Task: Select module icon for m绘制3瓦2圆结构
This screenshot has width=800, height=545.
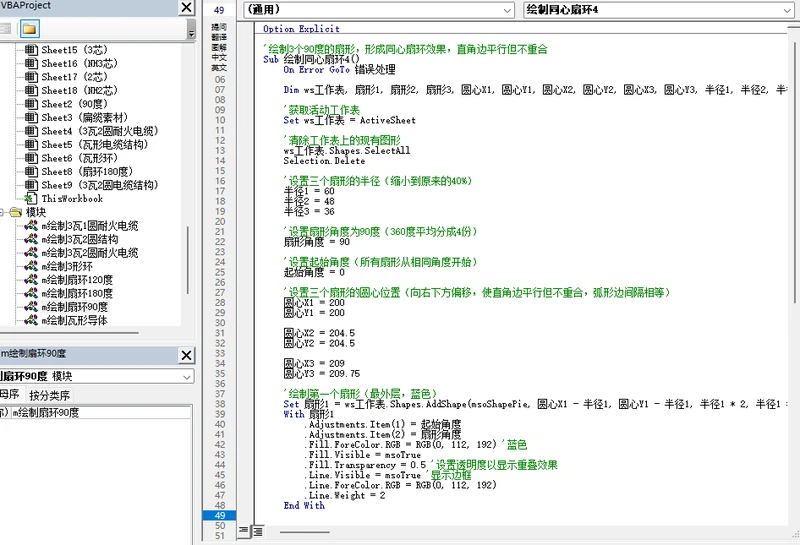Action: click(31, 239)
